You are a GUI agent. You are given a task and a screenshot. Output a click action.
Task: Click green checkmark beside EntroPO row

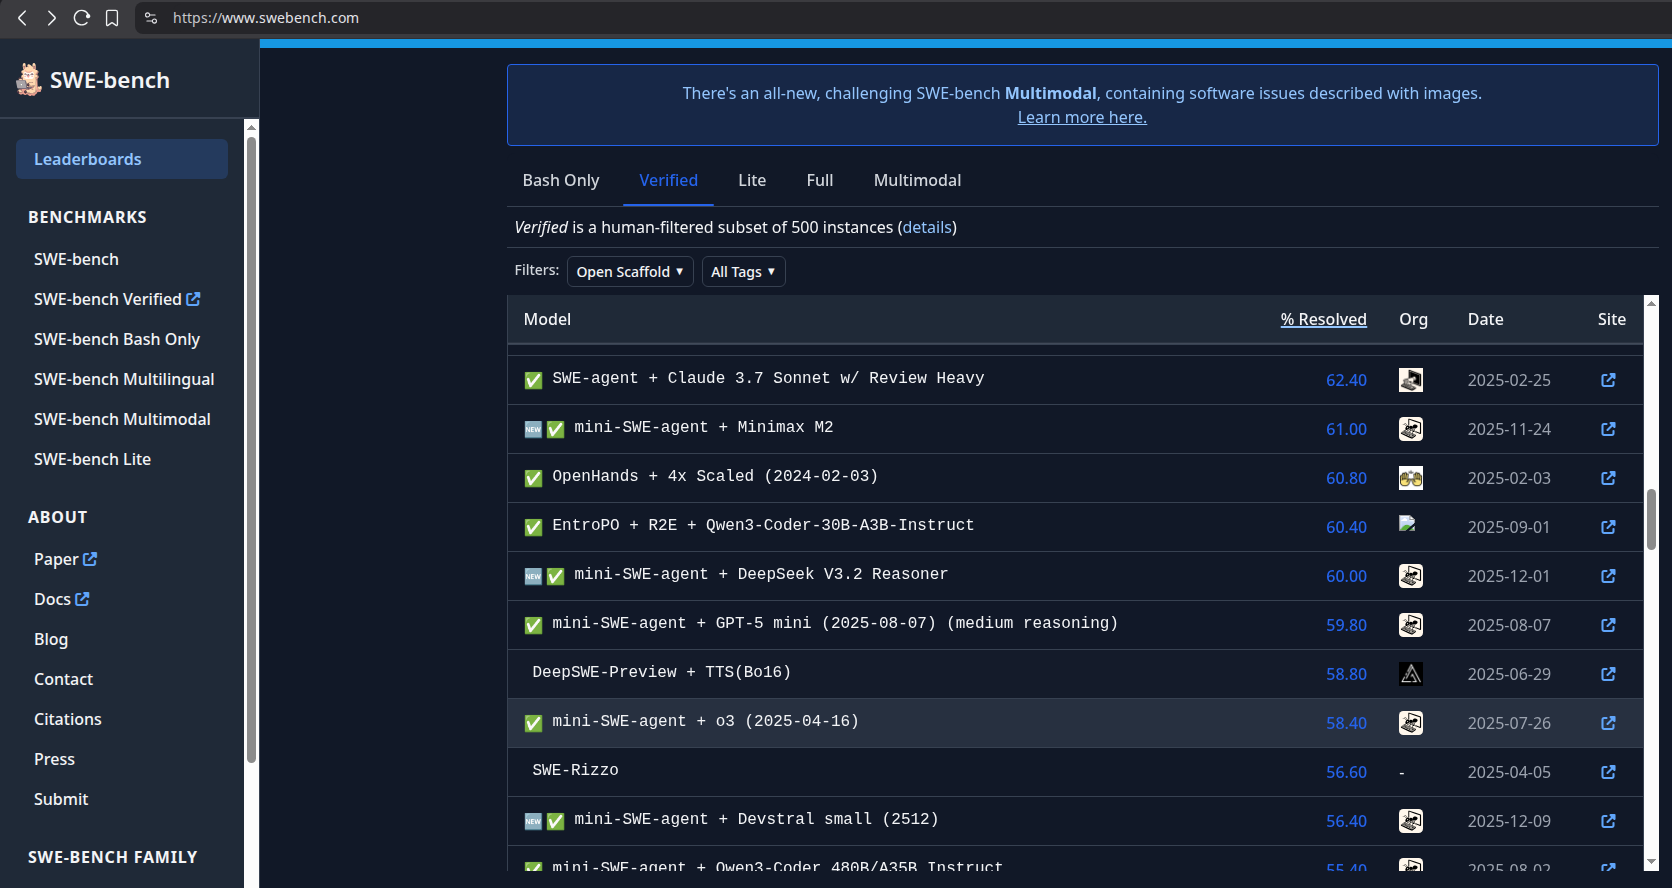(x=534, y=527)
